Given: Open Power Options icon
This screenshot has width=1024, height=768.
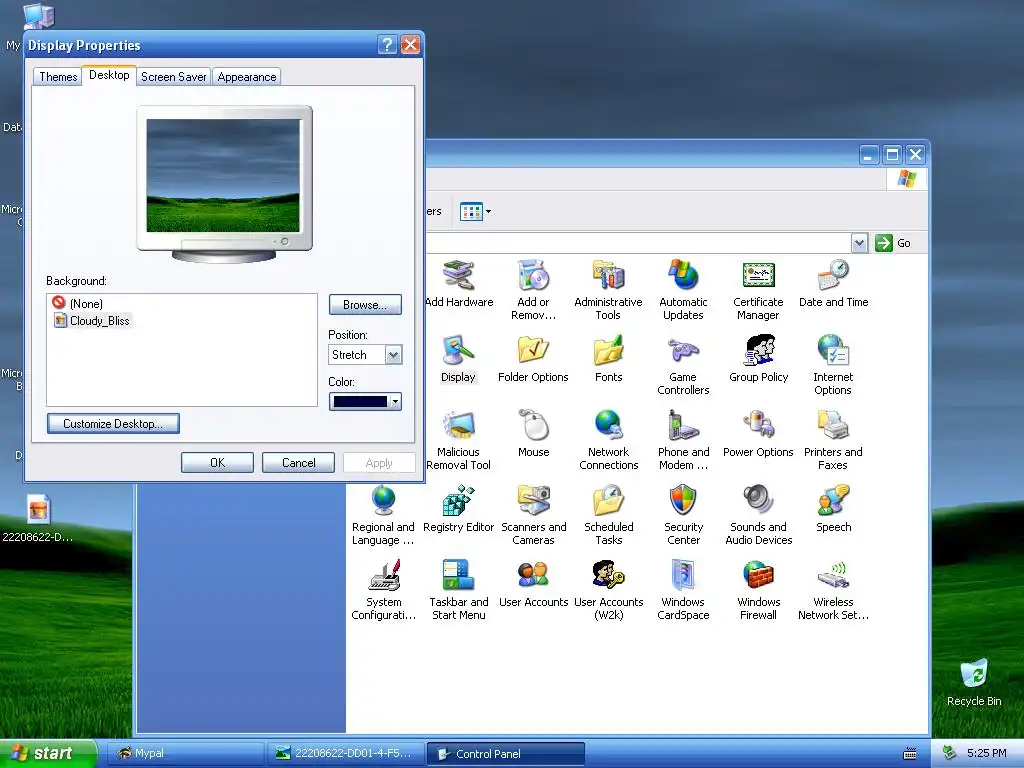Looking at the screenshot, I should pyautogui.click(x=758, y=426).
